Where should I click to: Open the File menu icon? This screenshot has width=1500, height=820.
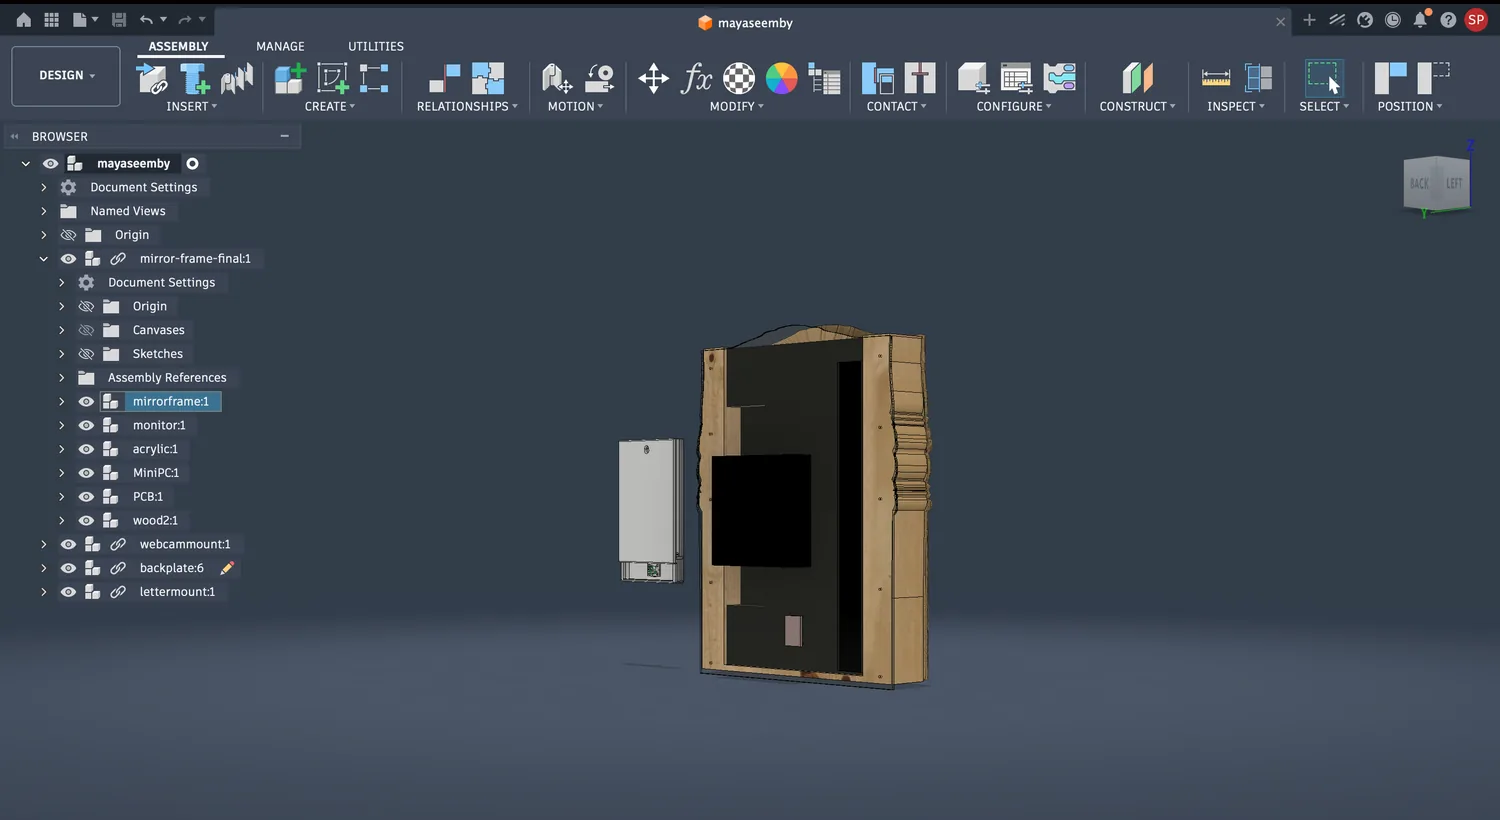point(80,20)
